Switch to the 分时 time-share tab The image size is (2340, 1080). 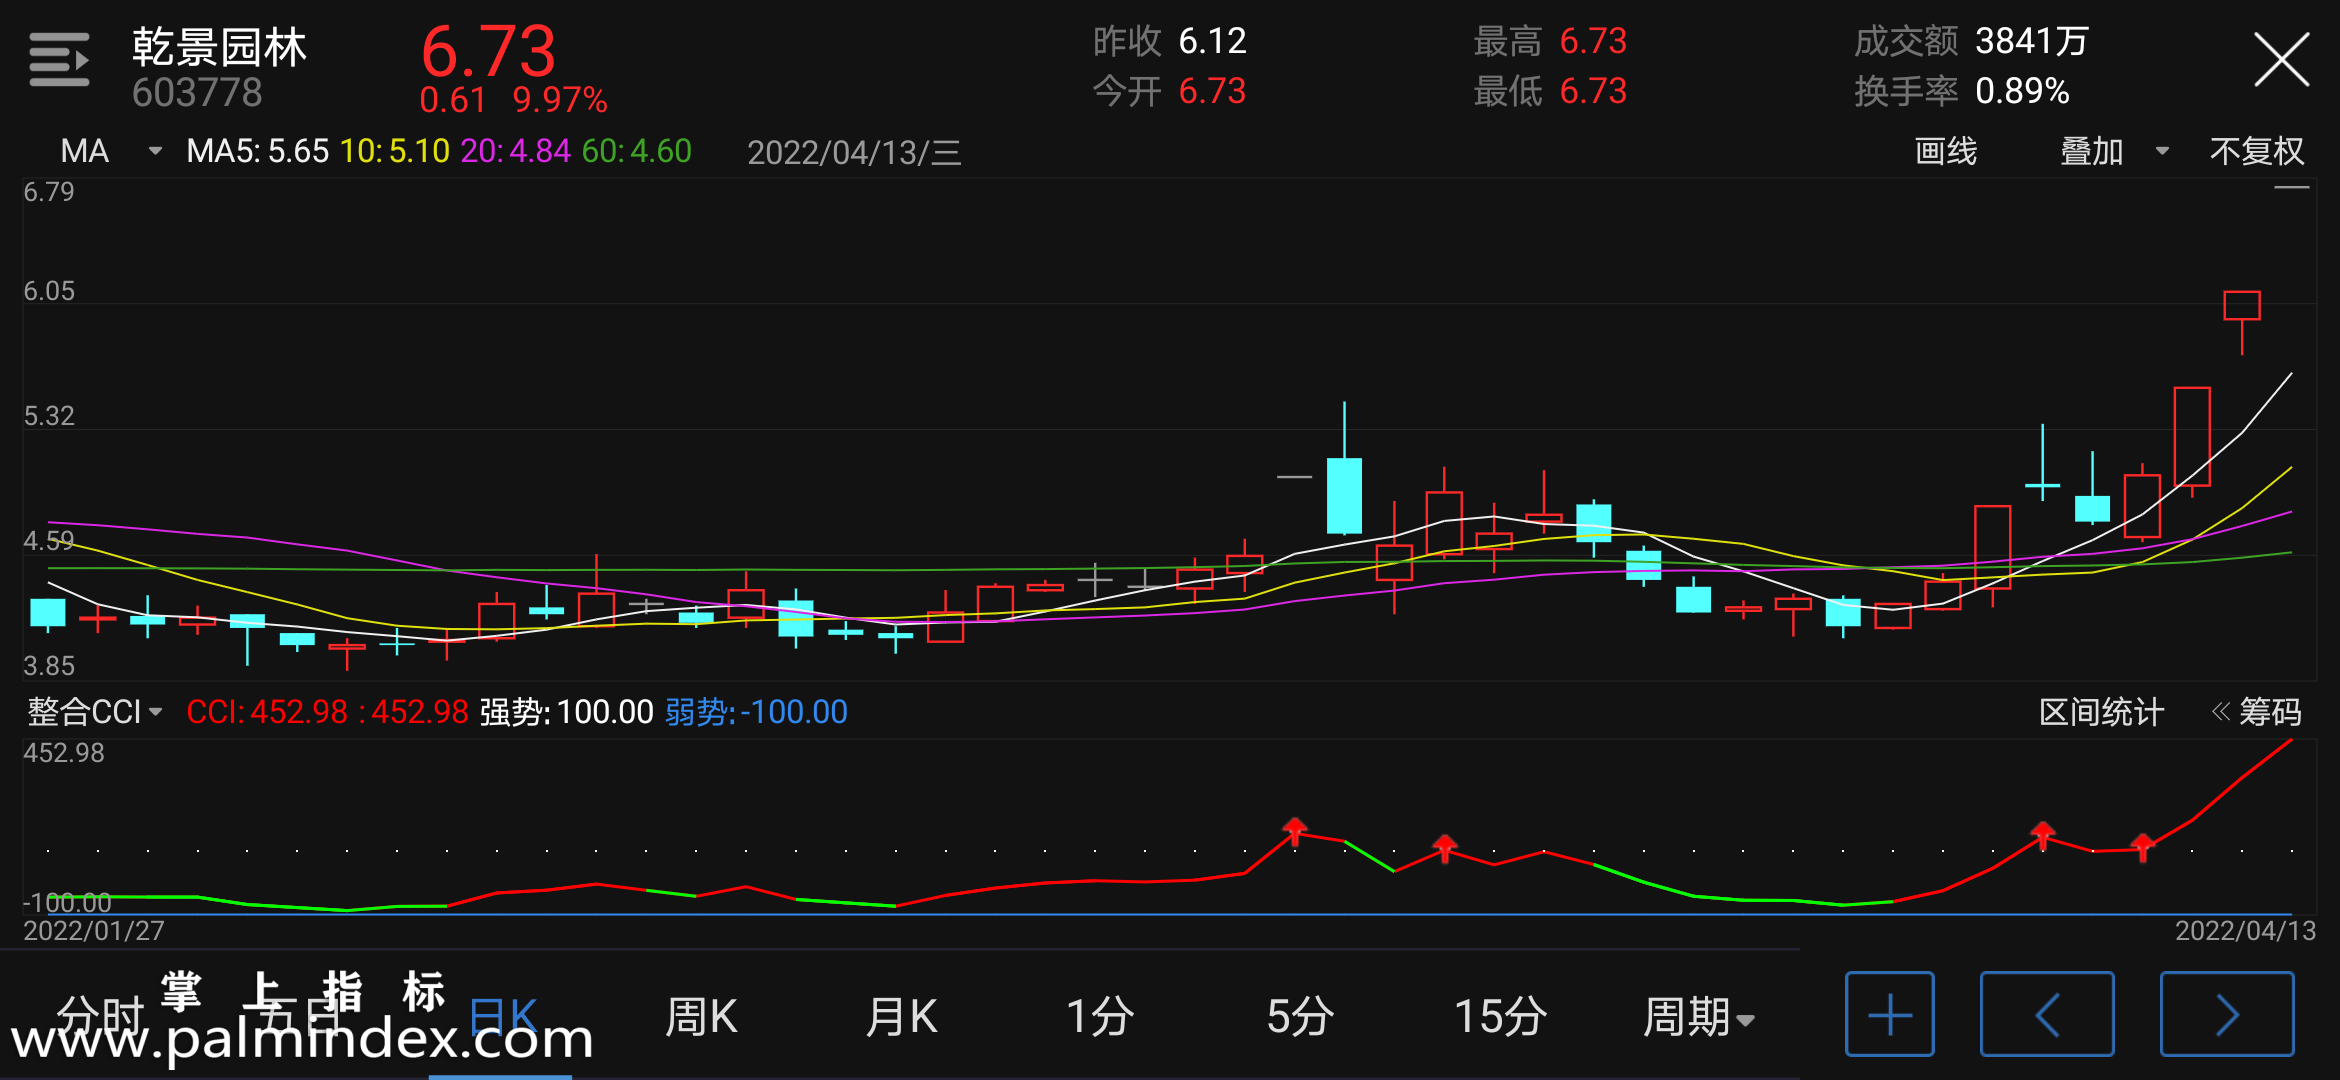[x=101, y=1017]
